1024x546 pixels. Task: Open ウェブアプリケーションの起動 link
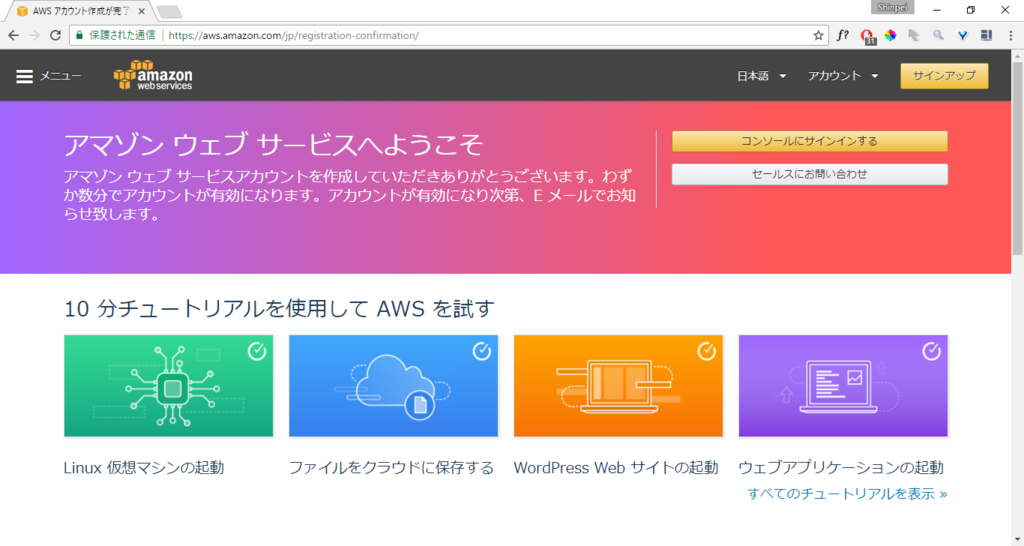tap(840, 468)
